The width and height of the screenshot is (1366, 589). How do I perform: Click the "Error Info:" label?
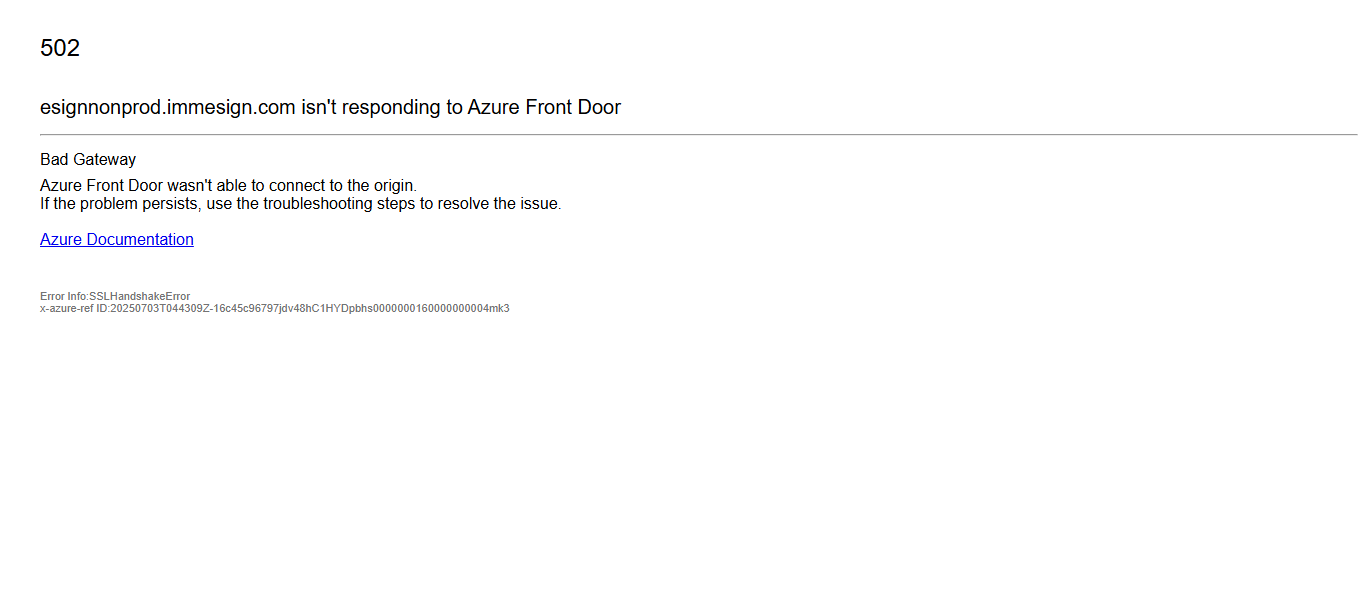[64, 296]
